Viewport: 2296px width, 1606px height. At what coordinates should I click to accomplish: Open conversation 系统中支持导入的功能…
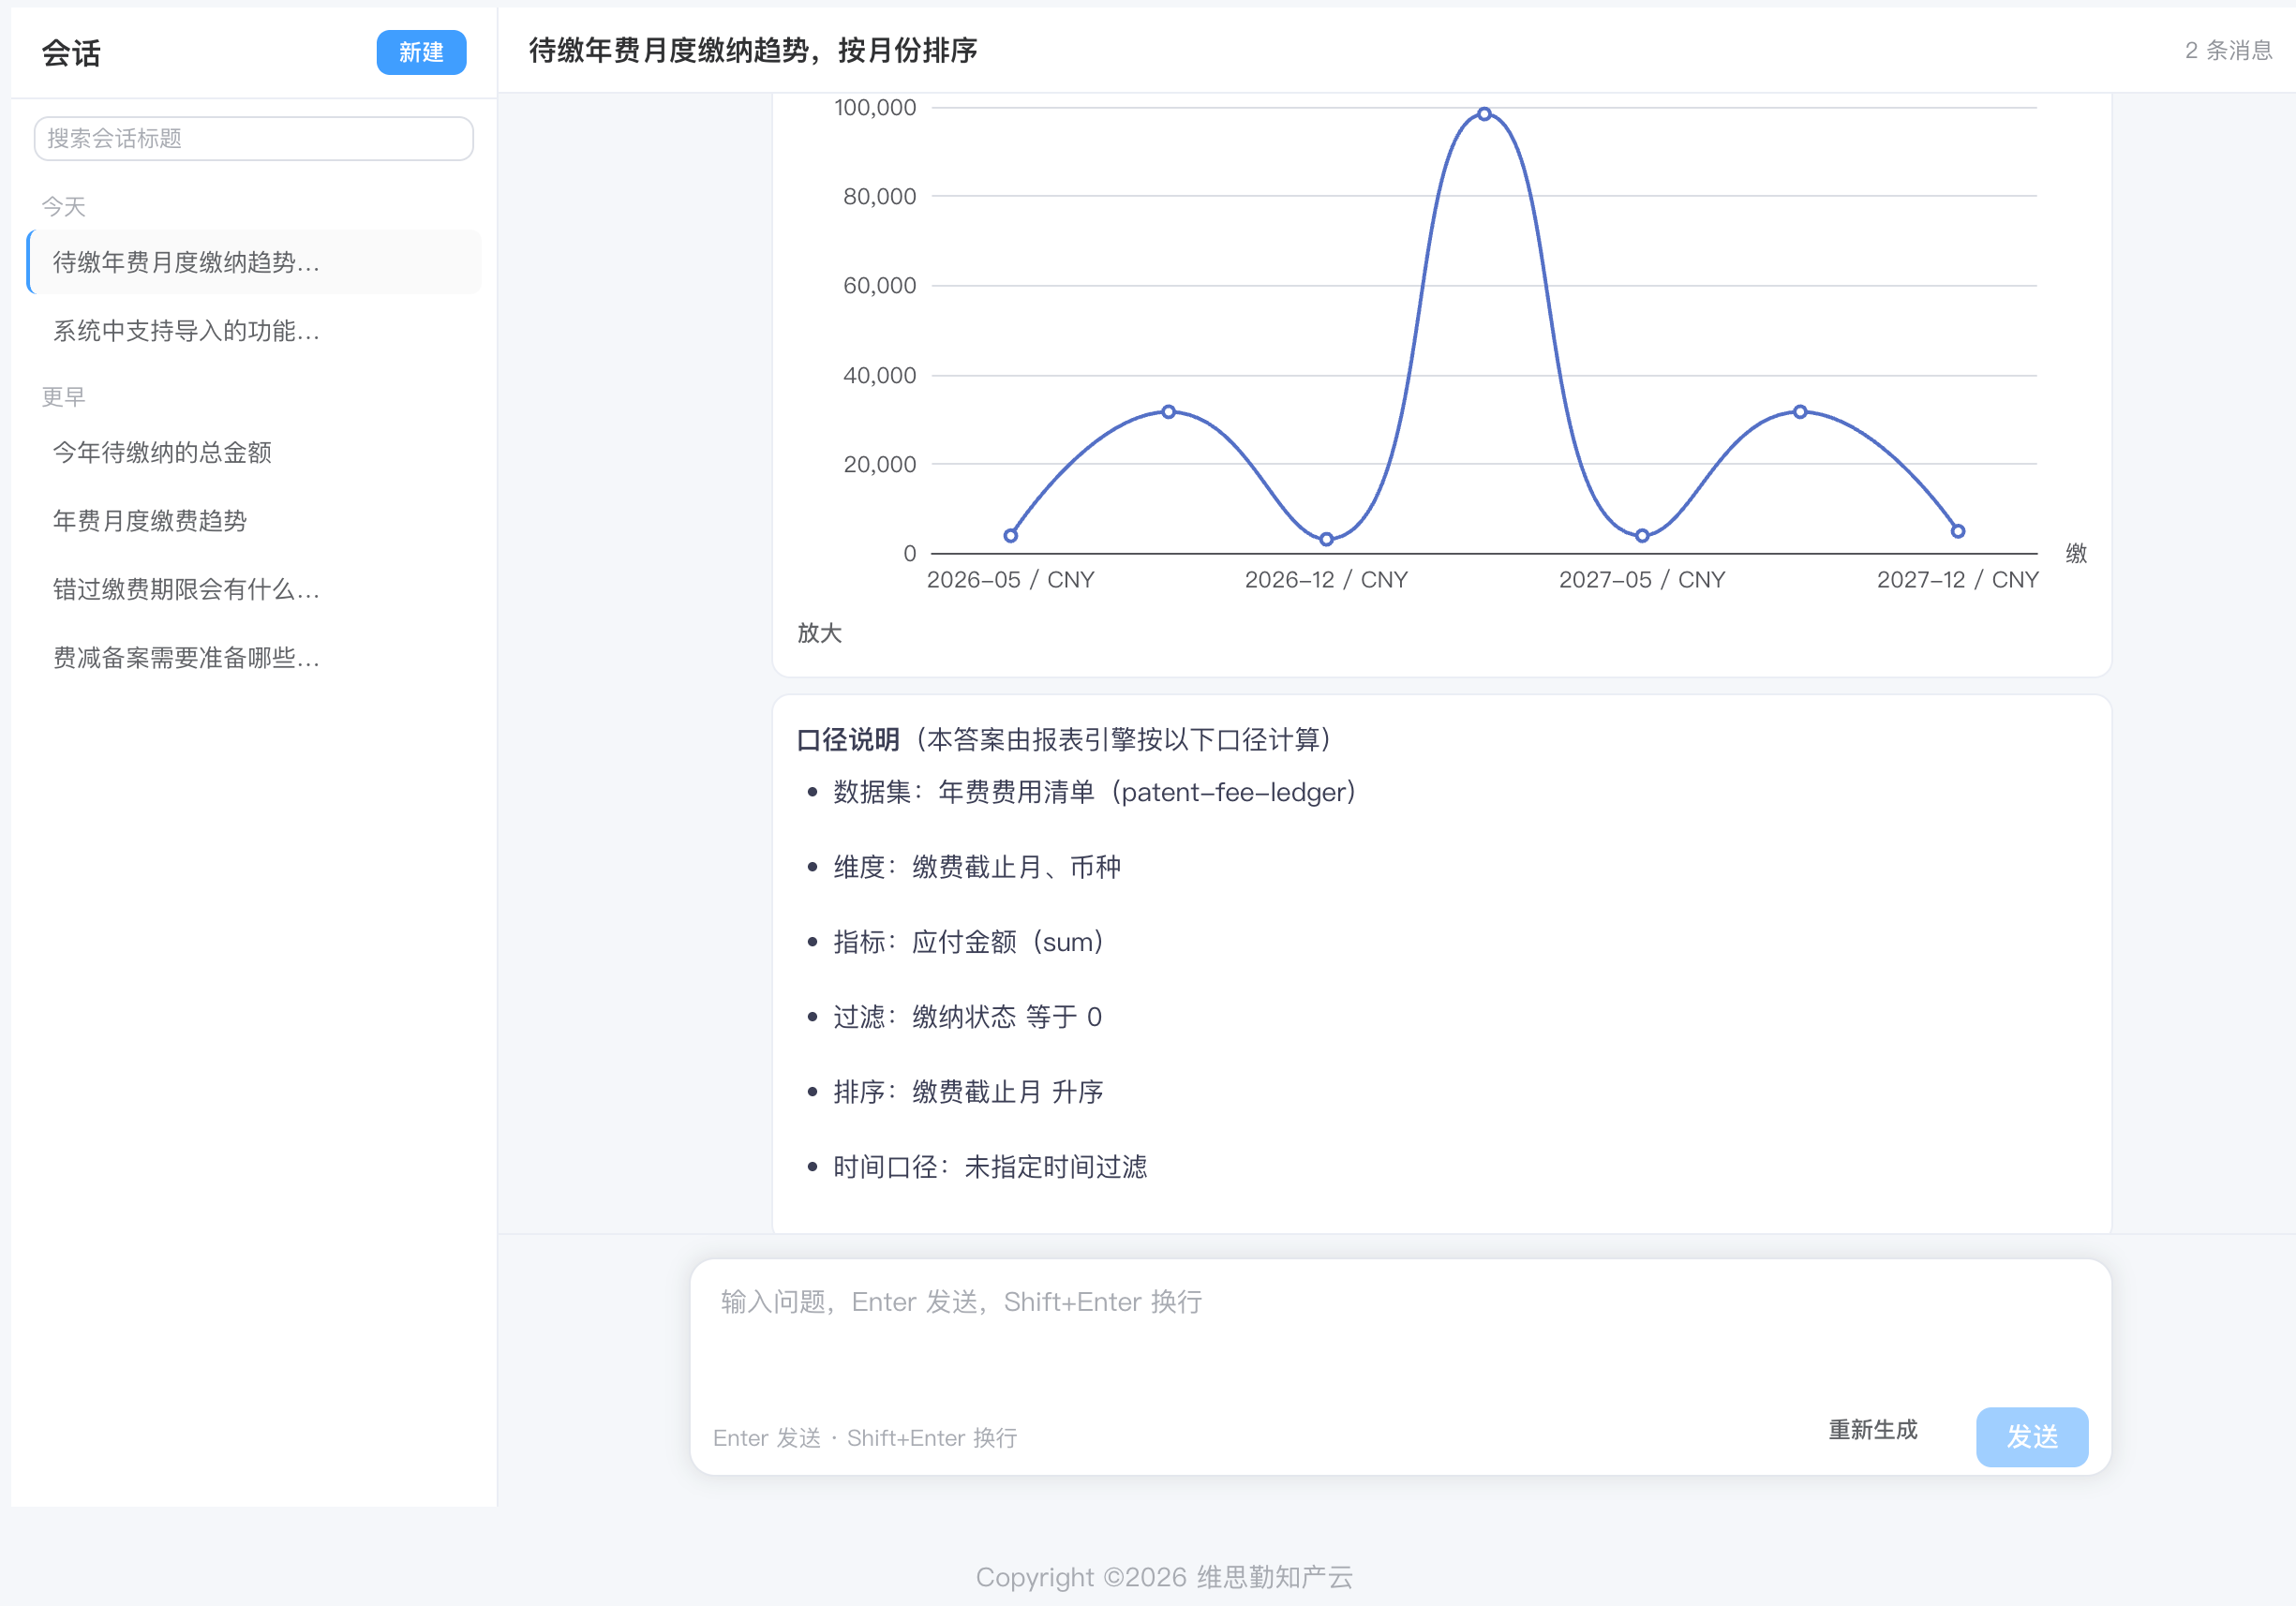tap(254, 331)
